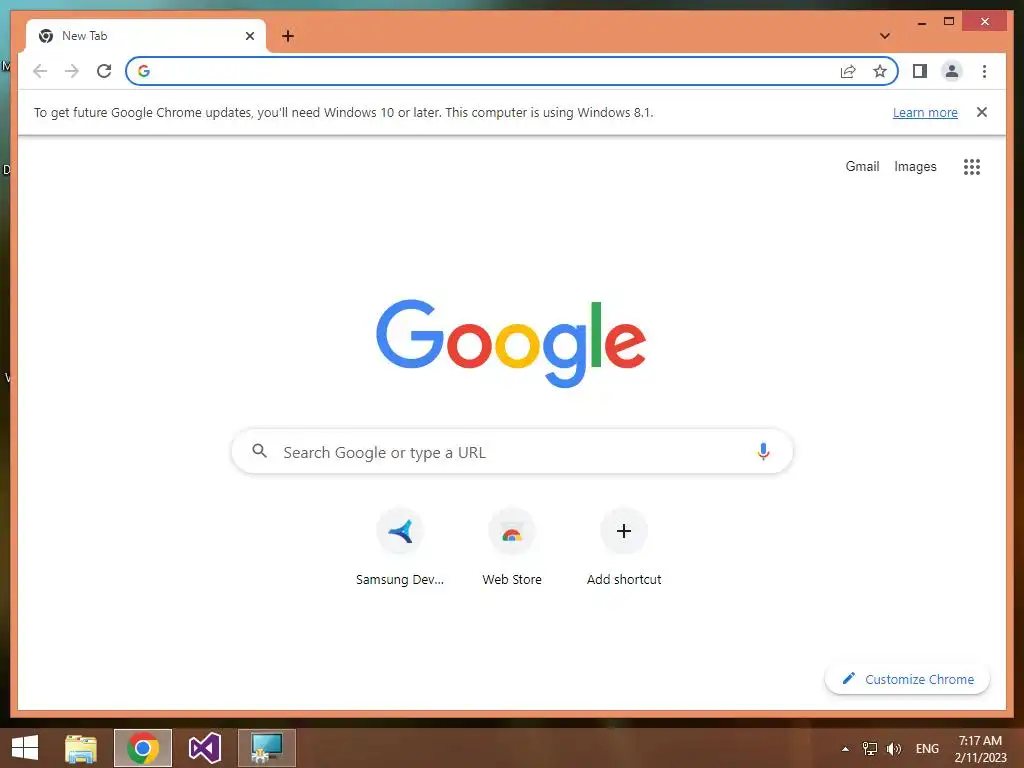Focus the Search Google or type a URL box
Screen dimensions: 1024x768
tap(512, 452)
